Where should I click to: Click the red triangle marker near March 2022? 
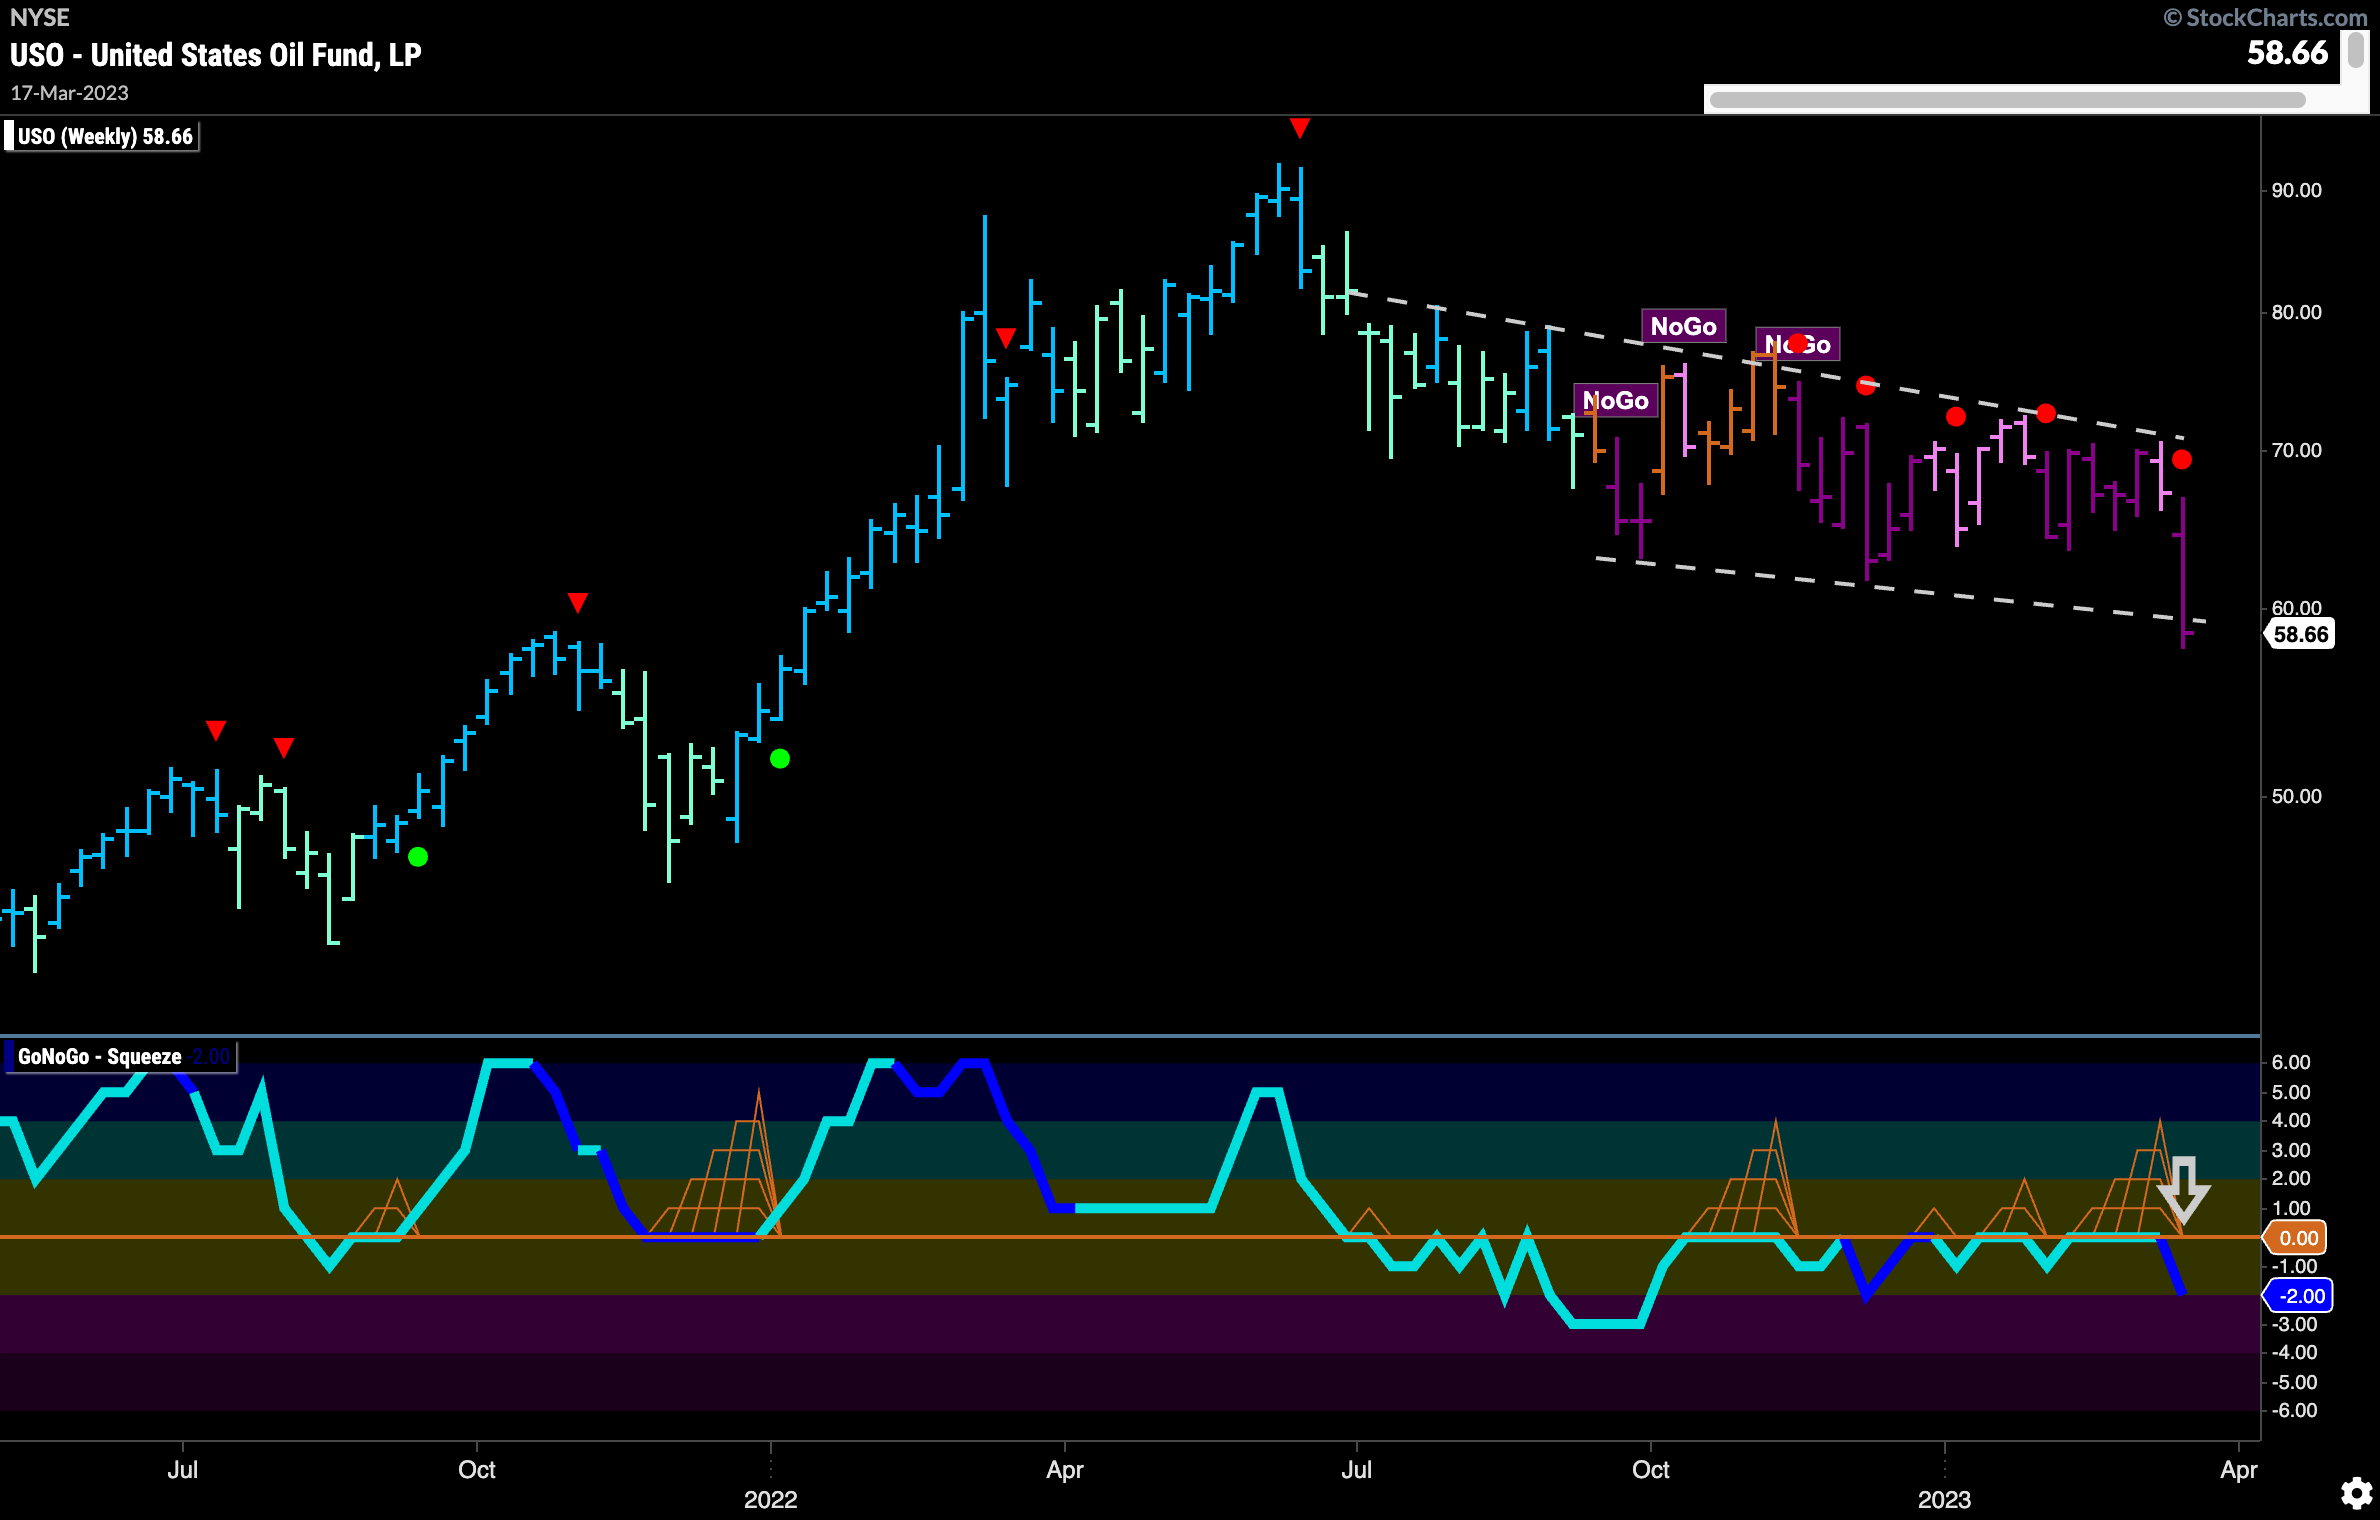(x=1005, y=337)
